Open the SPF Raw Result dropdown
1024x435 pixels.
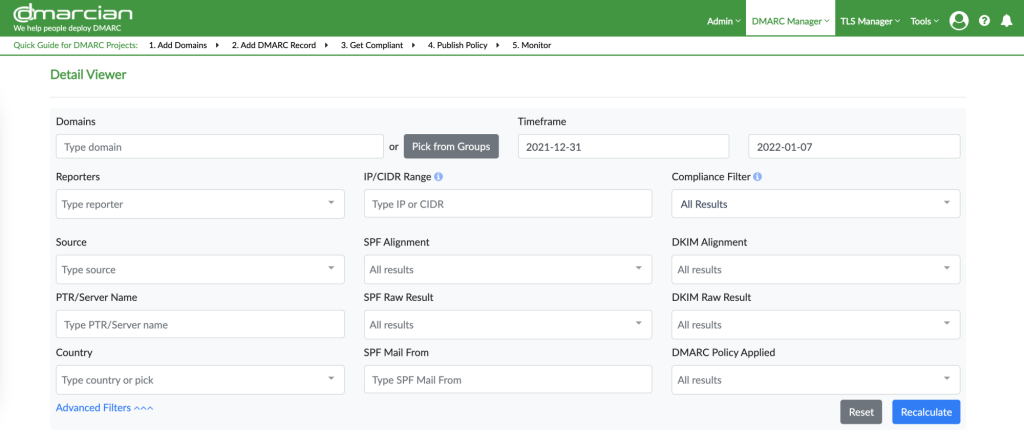click(508, 325)
